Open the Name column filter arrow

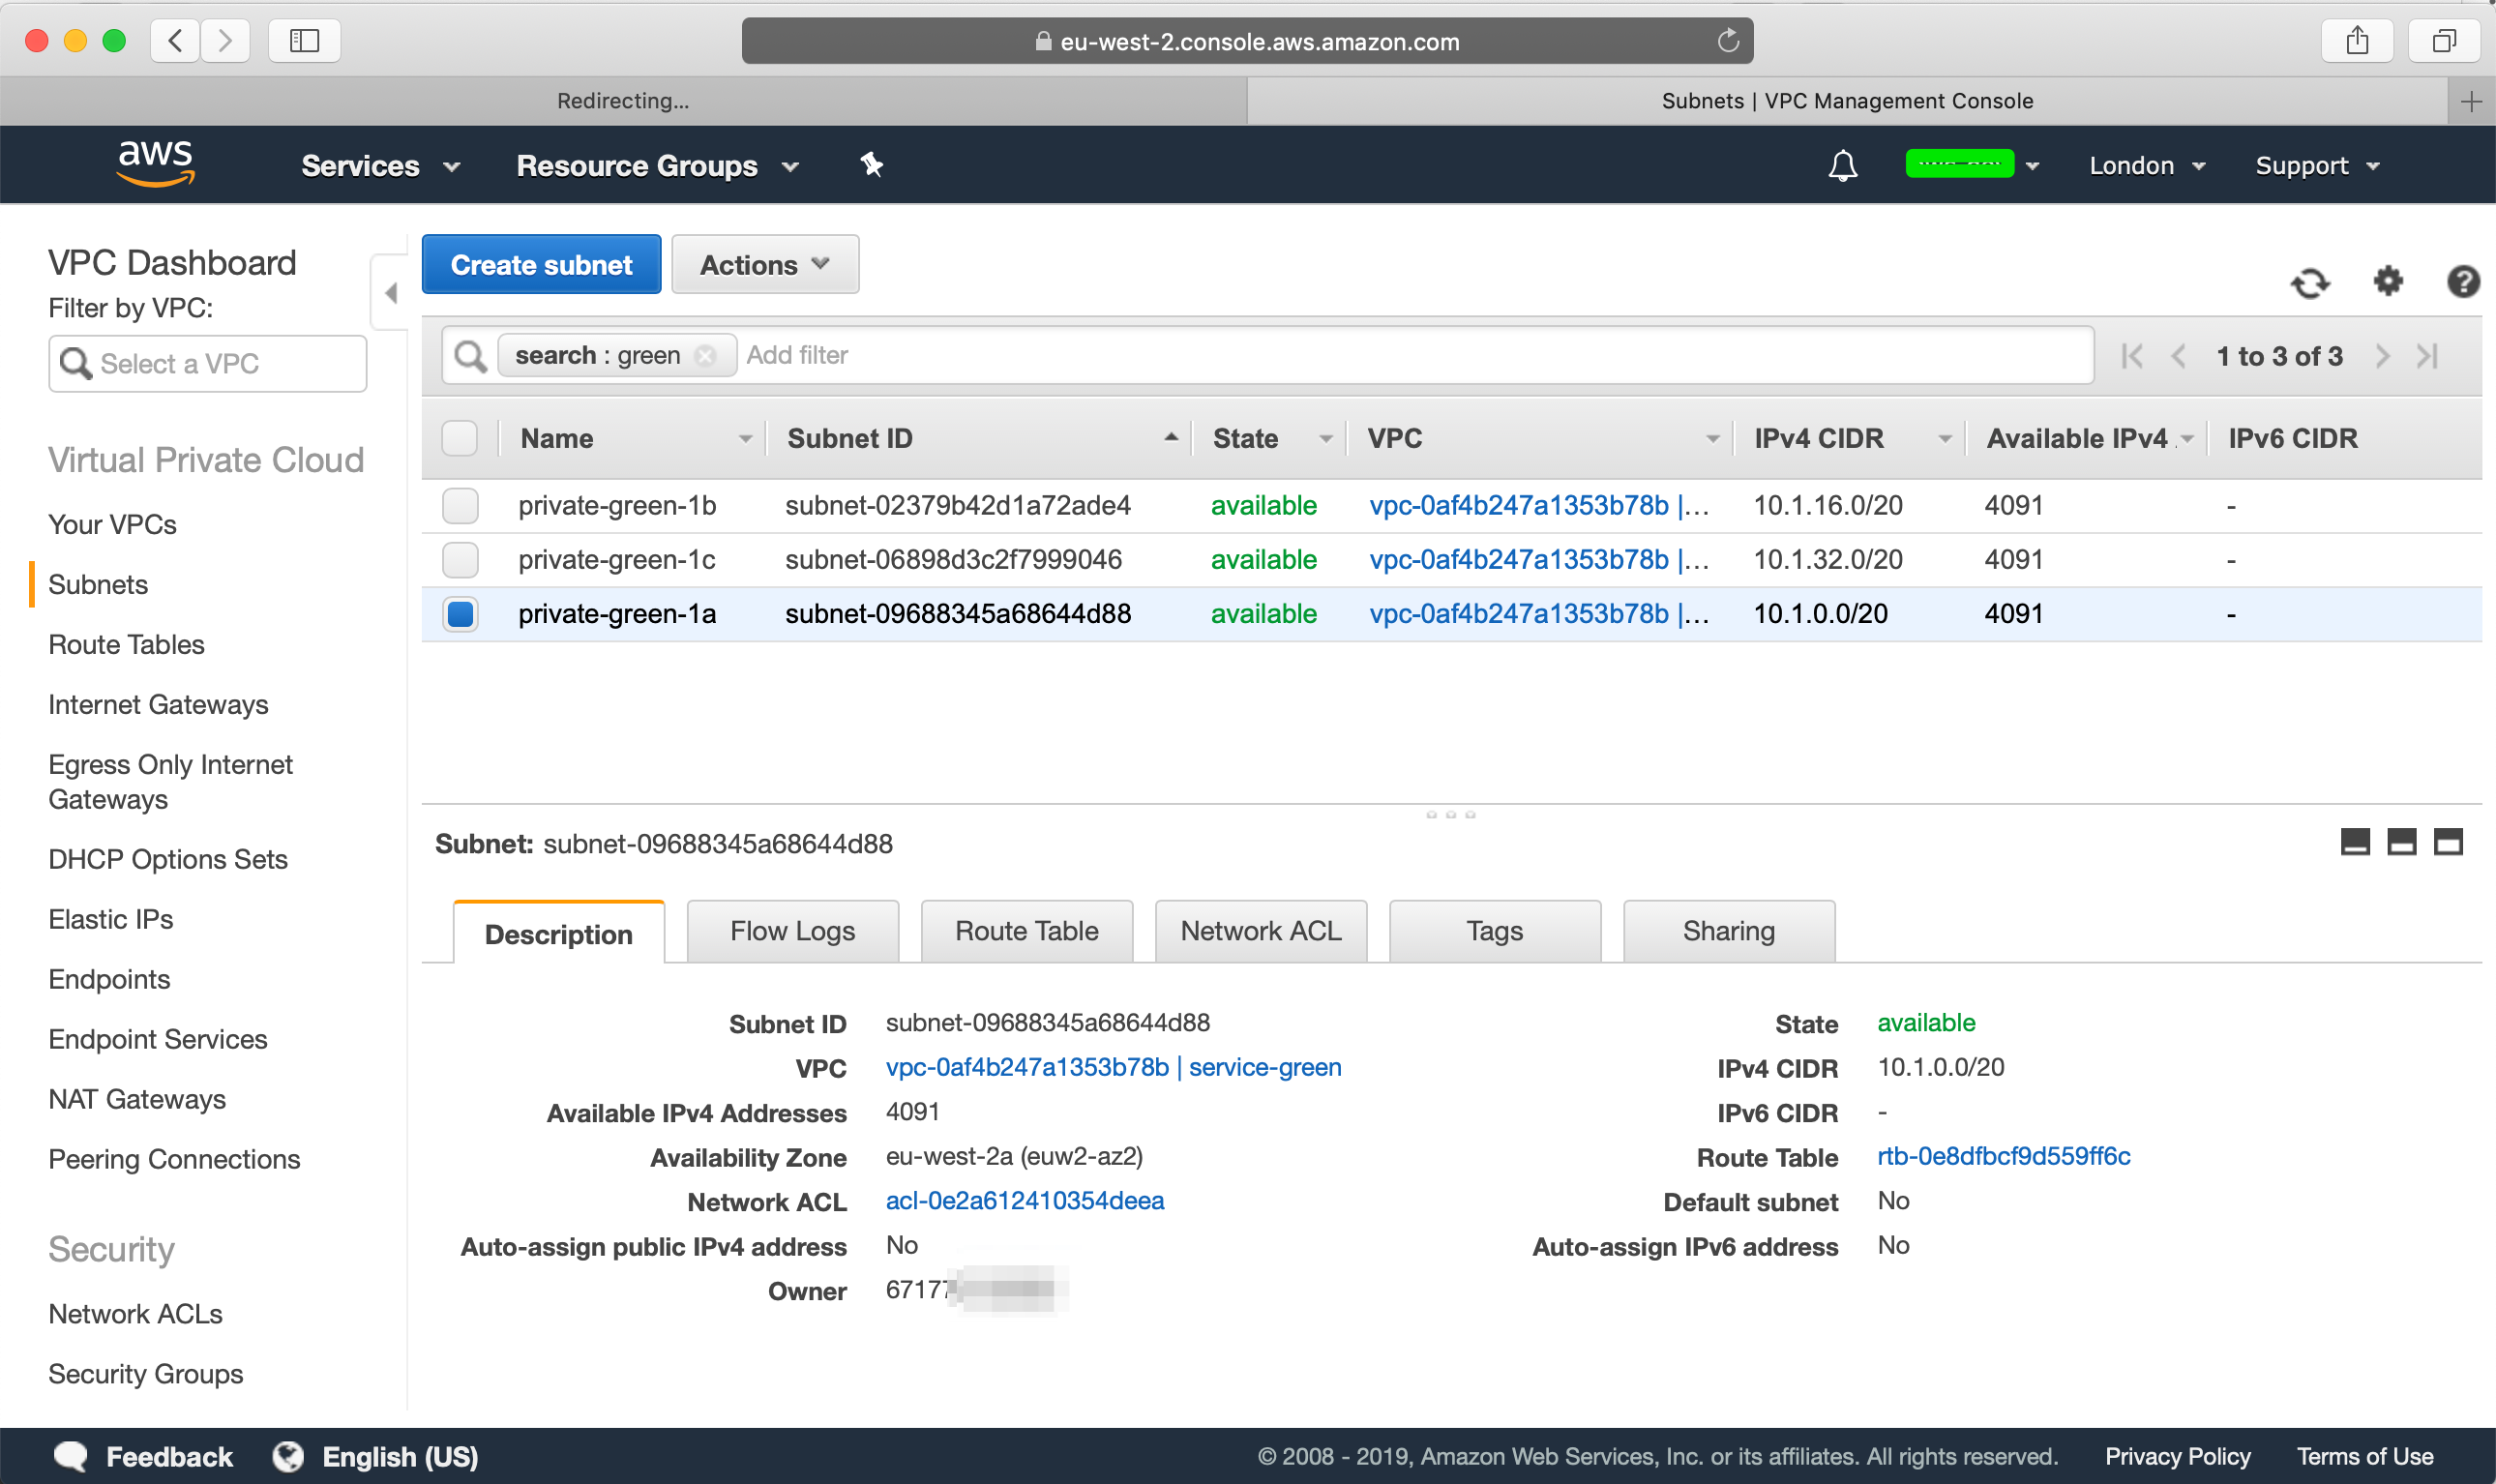pyautogui.click(x=744, y=439)
